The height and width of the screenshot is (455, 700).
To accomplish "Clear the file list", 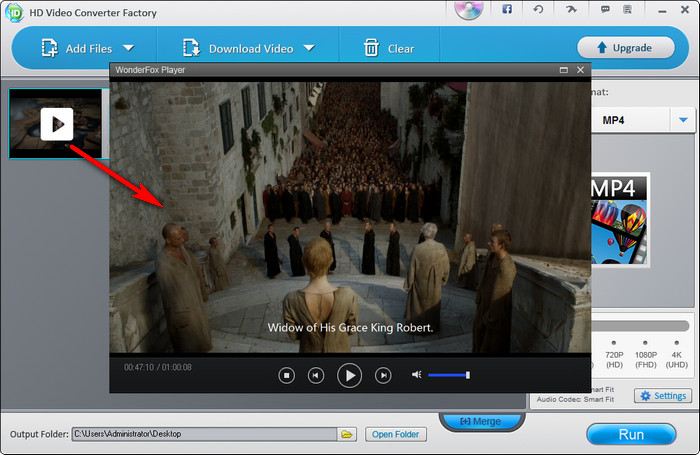I will tap(389, 48).
